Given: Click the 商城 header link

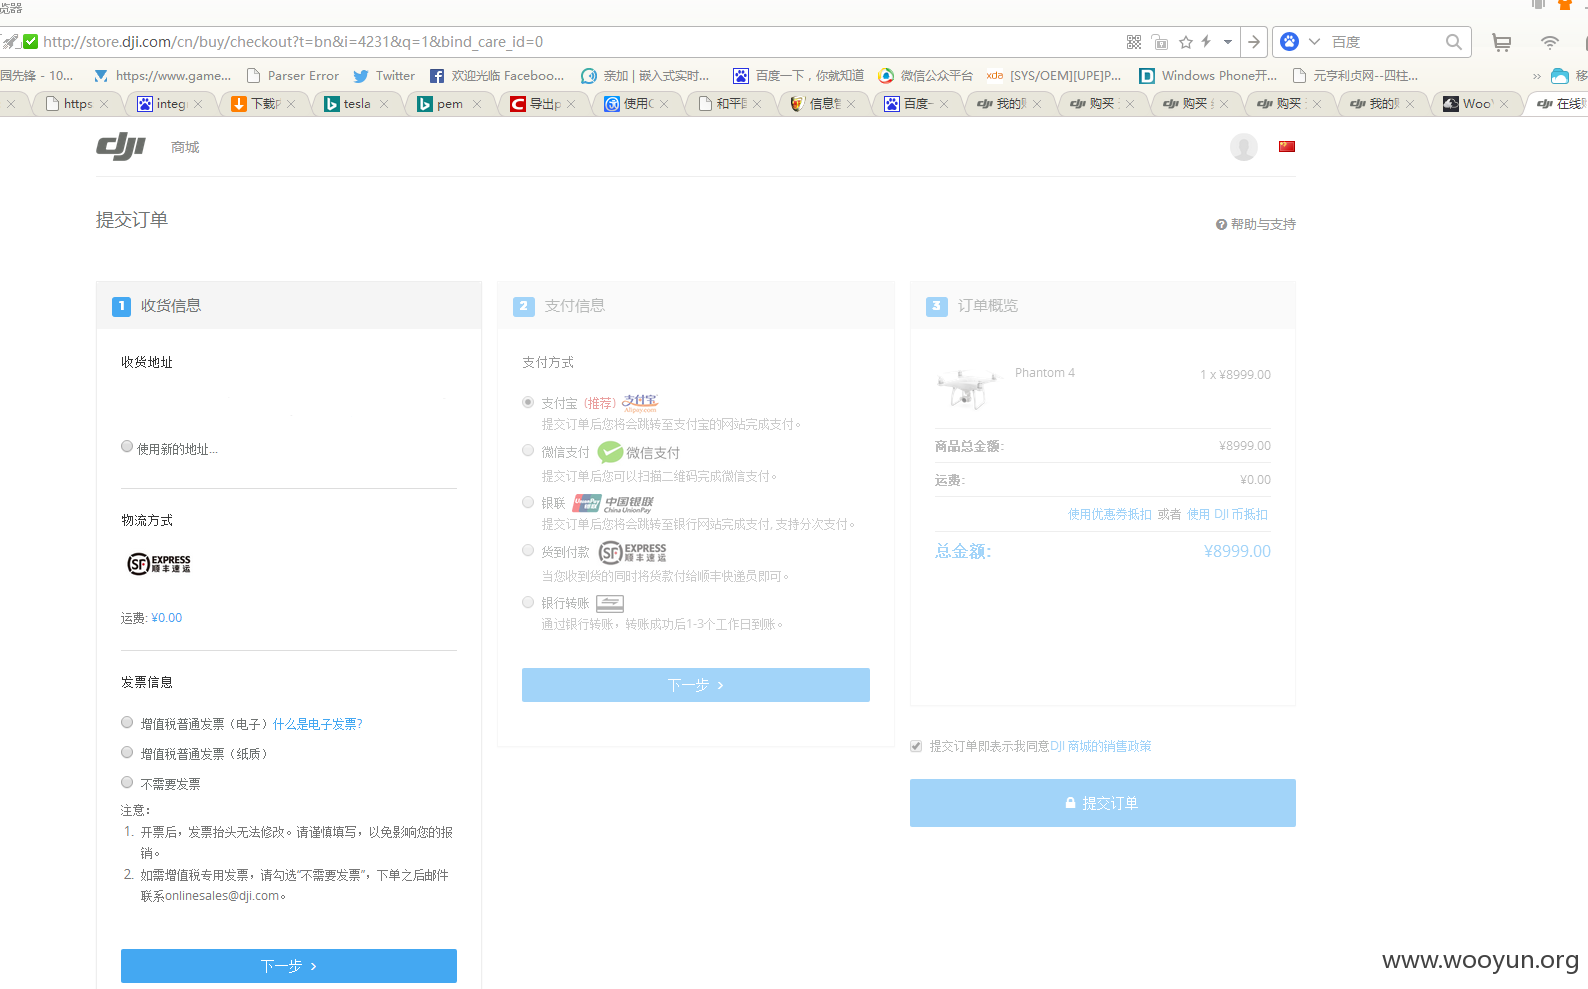Looking at the screenshot, I should pyautogui.click(x=185, y=147).
